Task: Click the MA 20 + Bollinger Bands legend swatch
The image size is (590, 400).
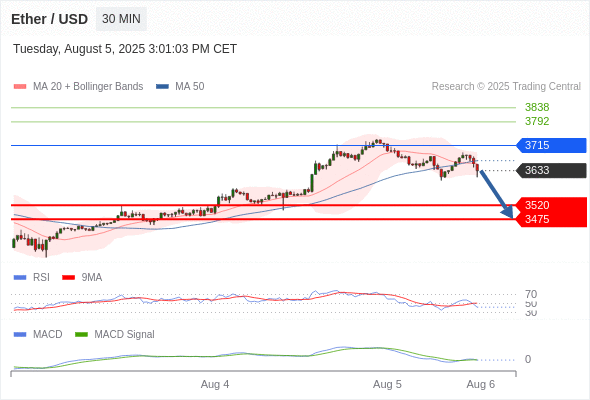Action: pos(20,87)
